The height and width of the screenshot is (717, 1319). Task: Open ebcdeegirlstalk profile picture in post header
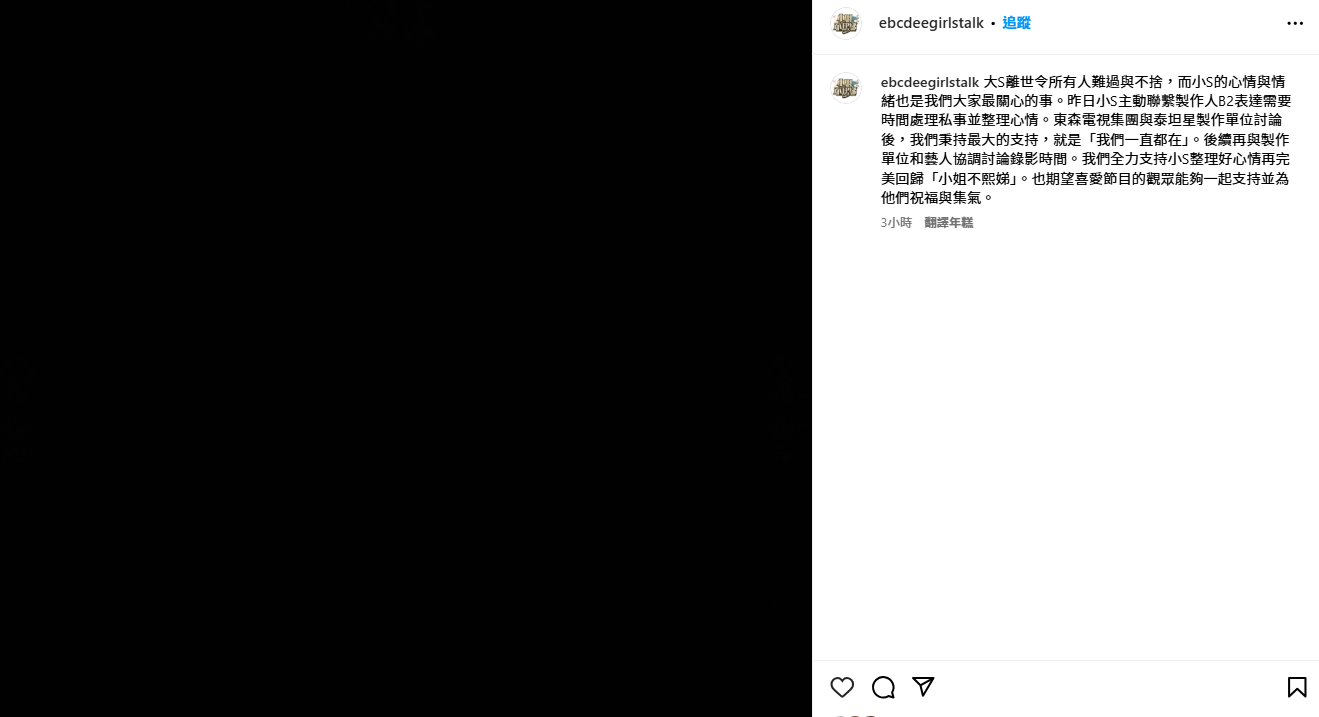click(846, 23)
